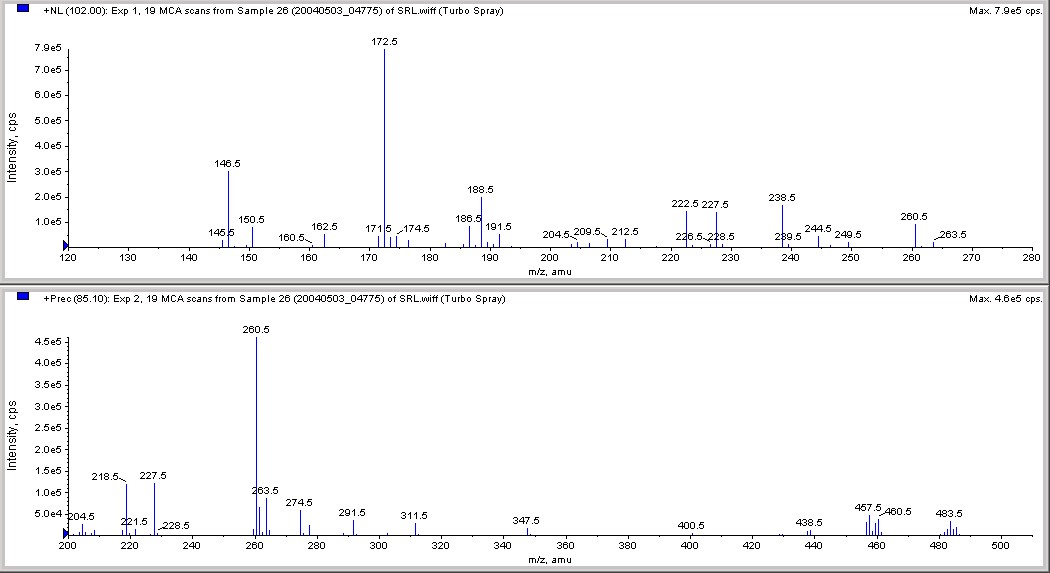
Task: Select the 172.5 peak label in top spectrum
Action: pyautogui.click(x=384, y=42)
